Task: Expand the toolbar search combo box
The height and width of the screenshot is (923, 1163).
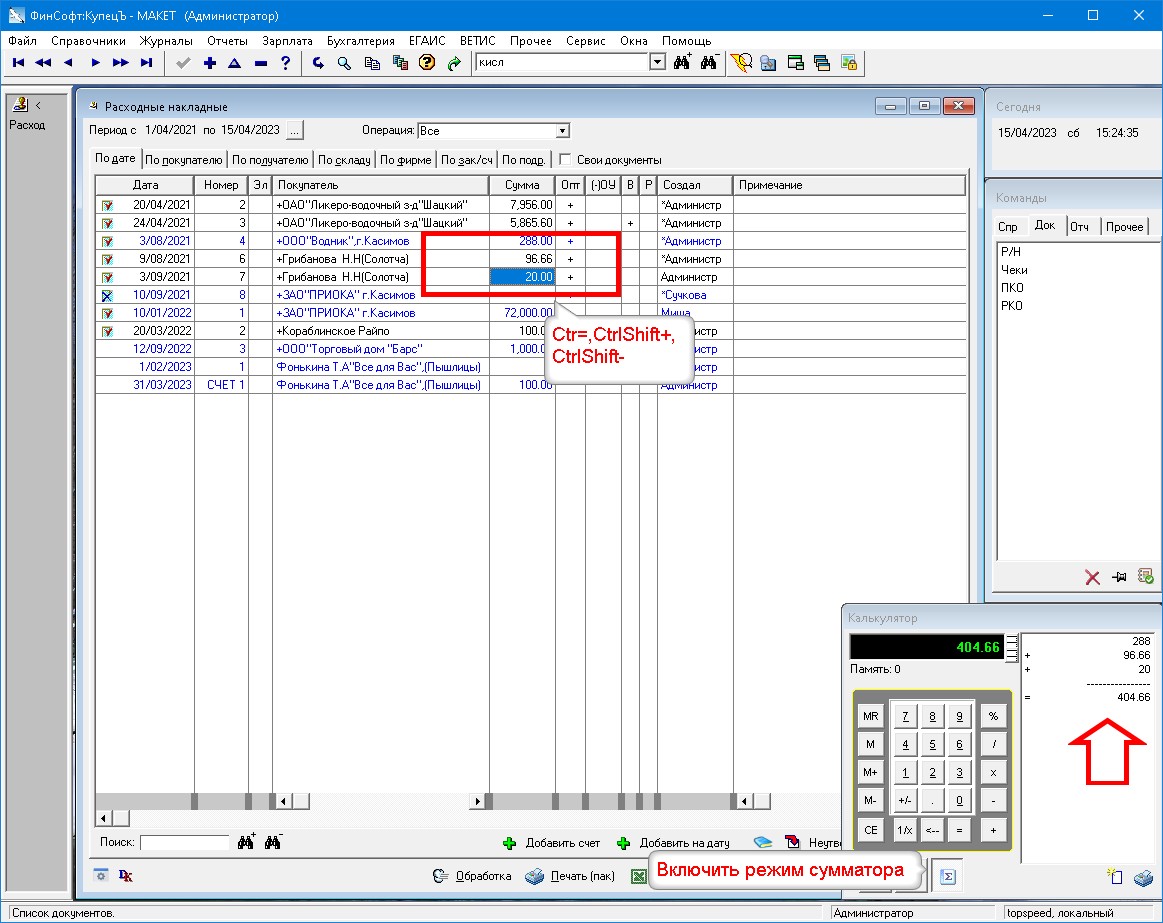Action: (x=657, y=63)
